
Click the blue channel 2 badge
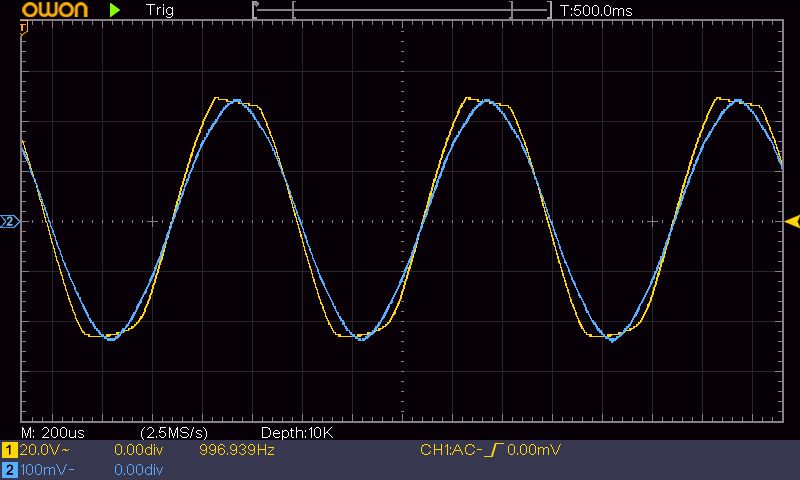pyautogui.click(x=9, y=470)
